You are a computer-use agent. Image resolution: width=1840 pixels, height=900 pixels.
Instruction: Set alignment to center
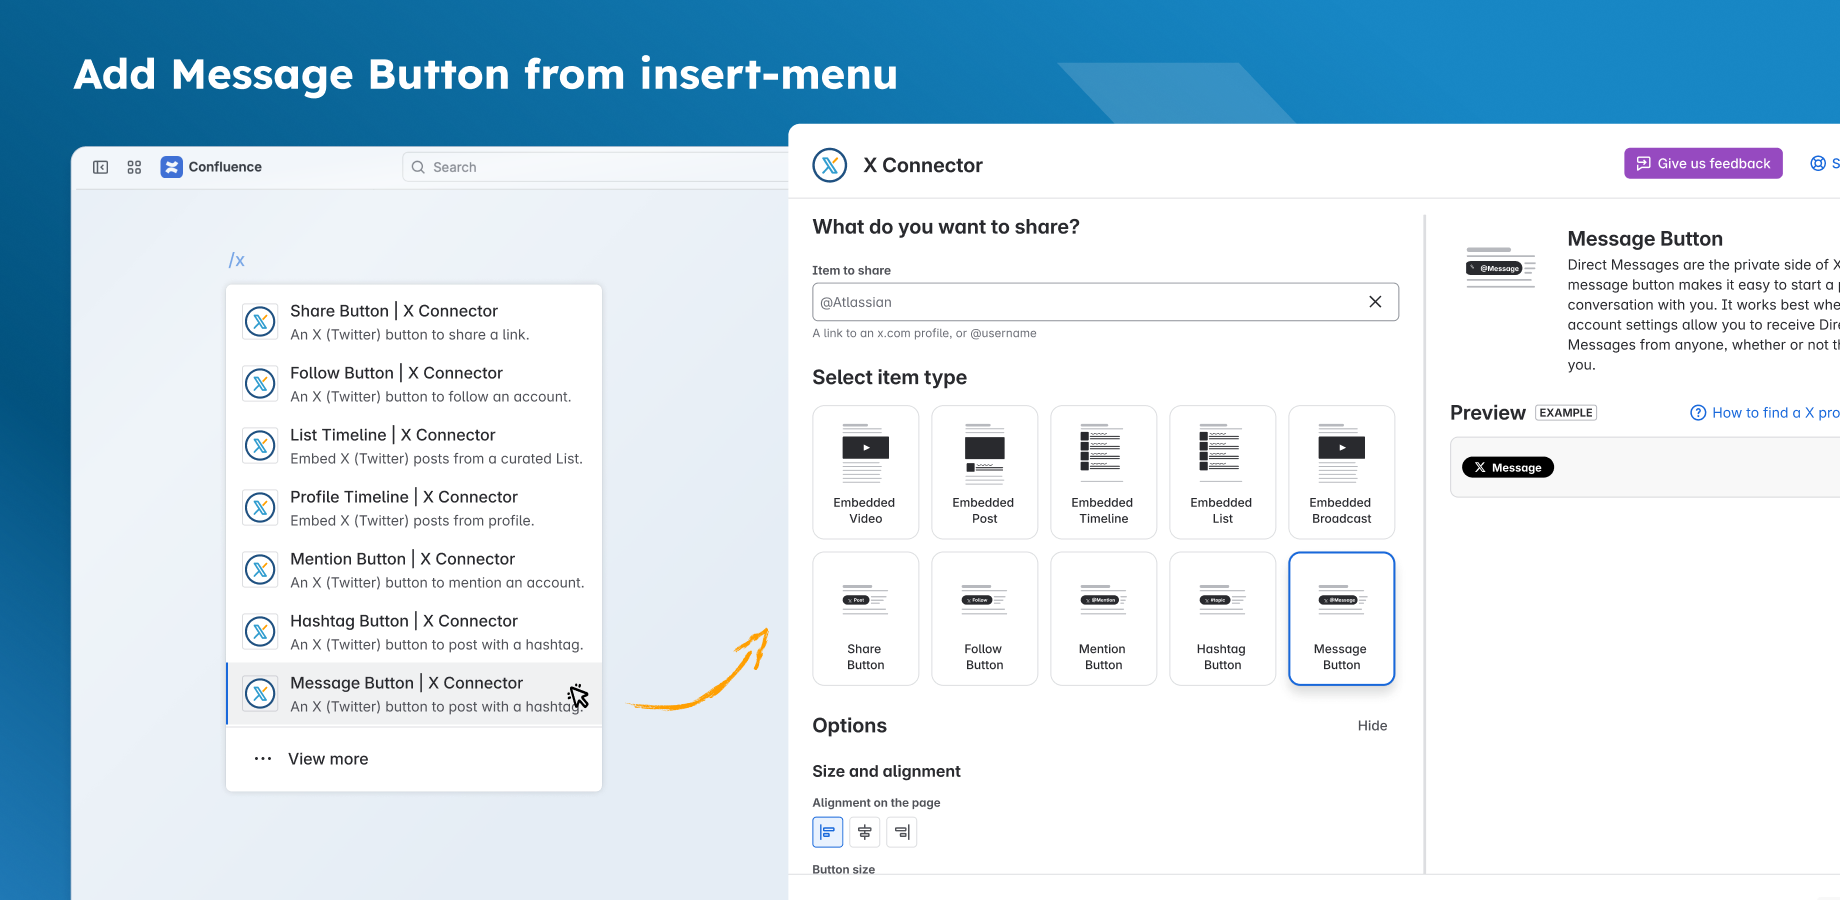pyautogui.click(x=865, y=832)
